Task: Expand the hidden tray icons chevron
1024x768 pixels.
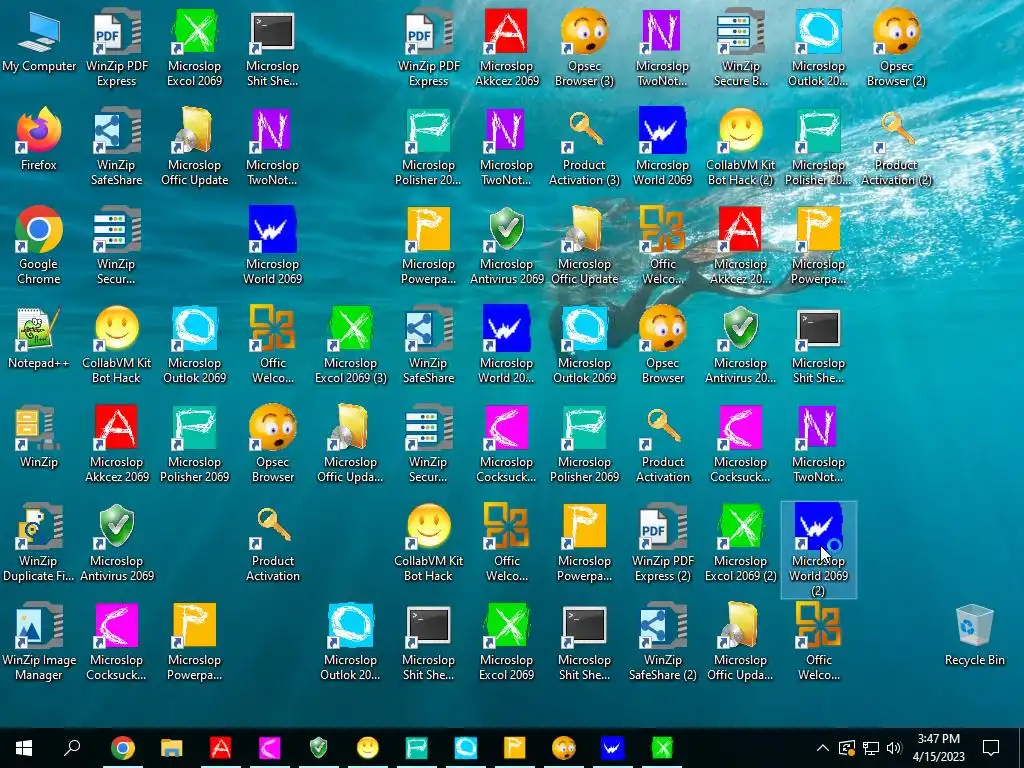Action: coord(823,748)
